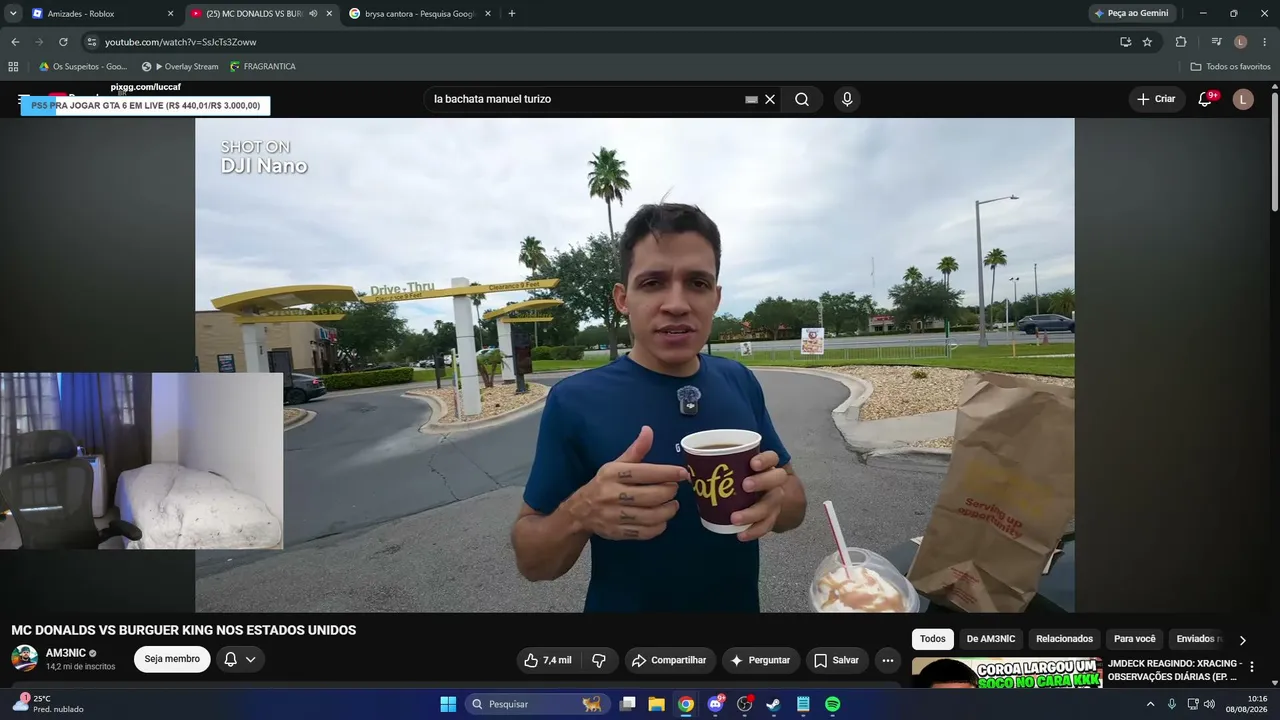Open a new browser tab
This screenshot has width=1280, height=720.
[512, 14]
